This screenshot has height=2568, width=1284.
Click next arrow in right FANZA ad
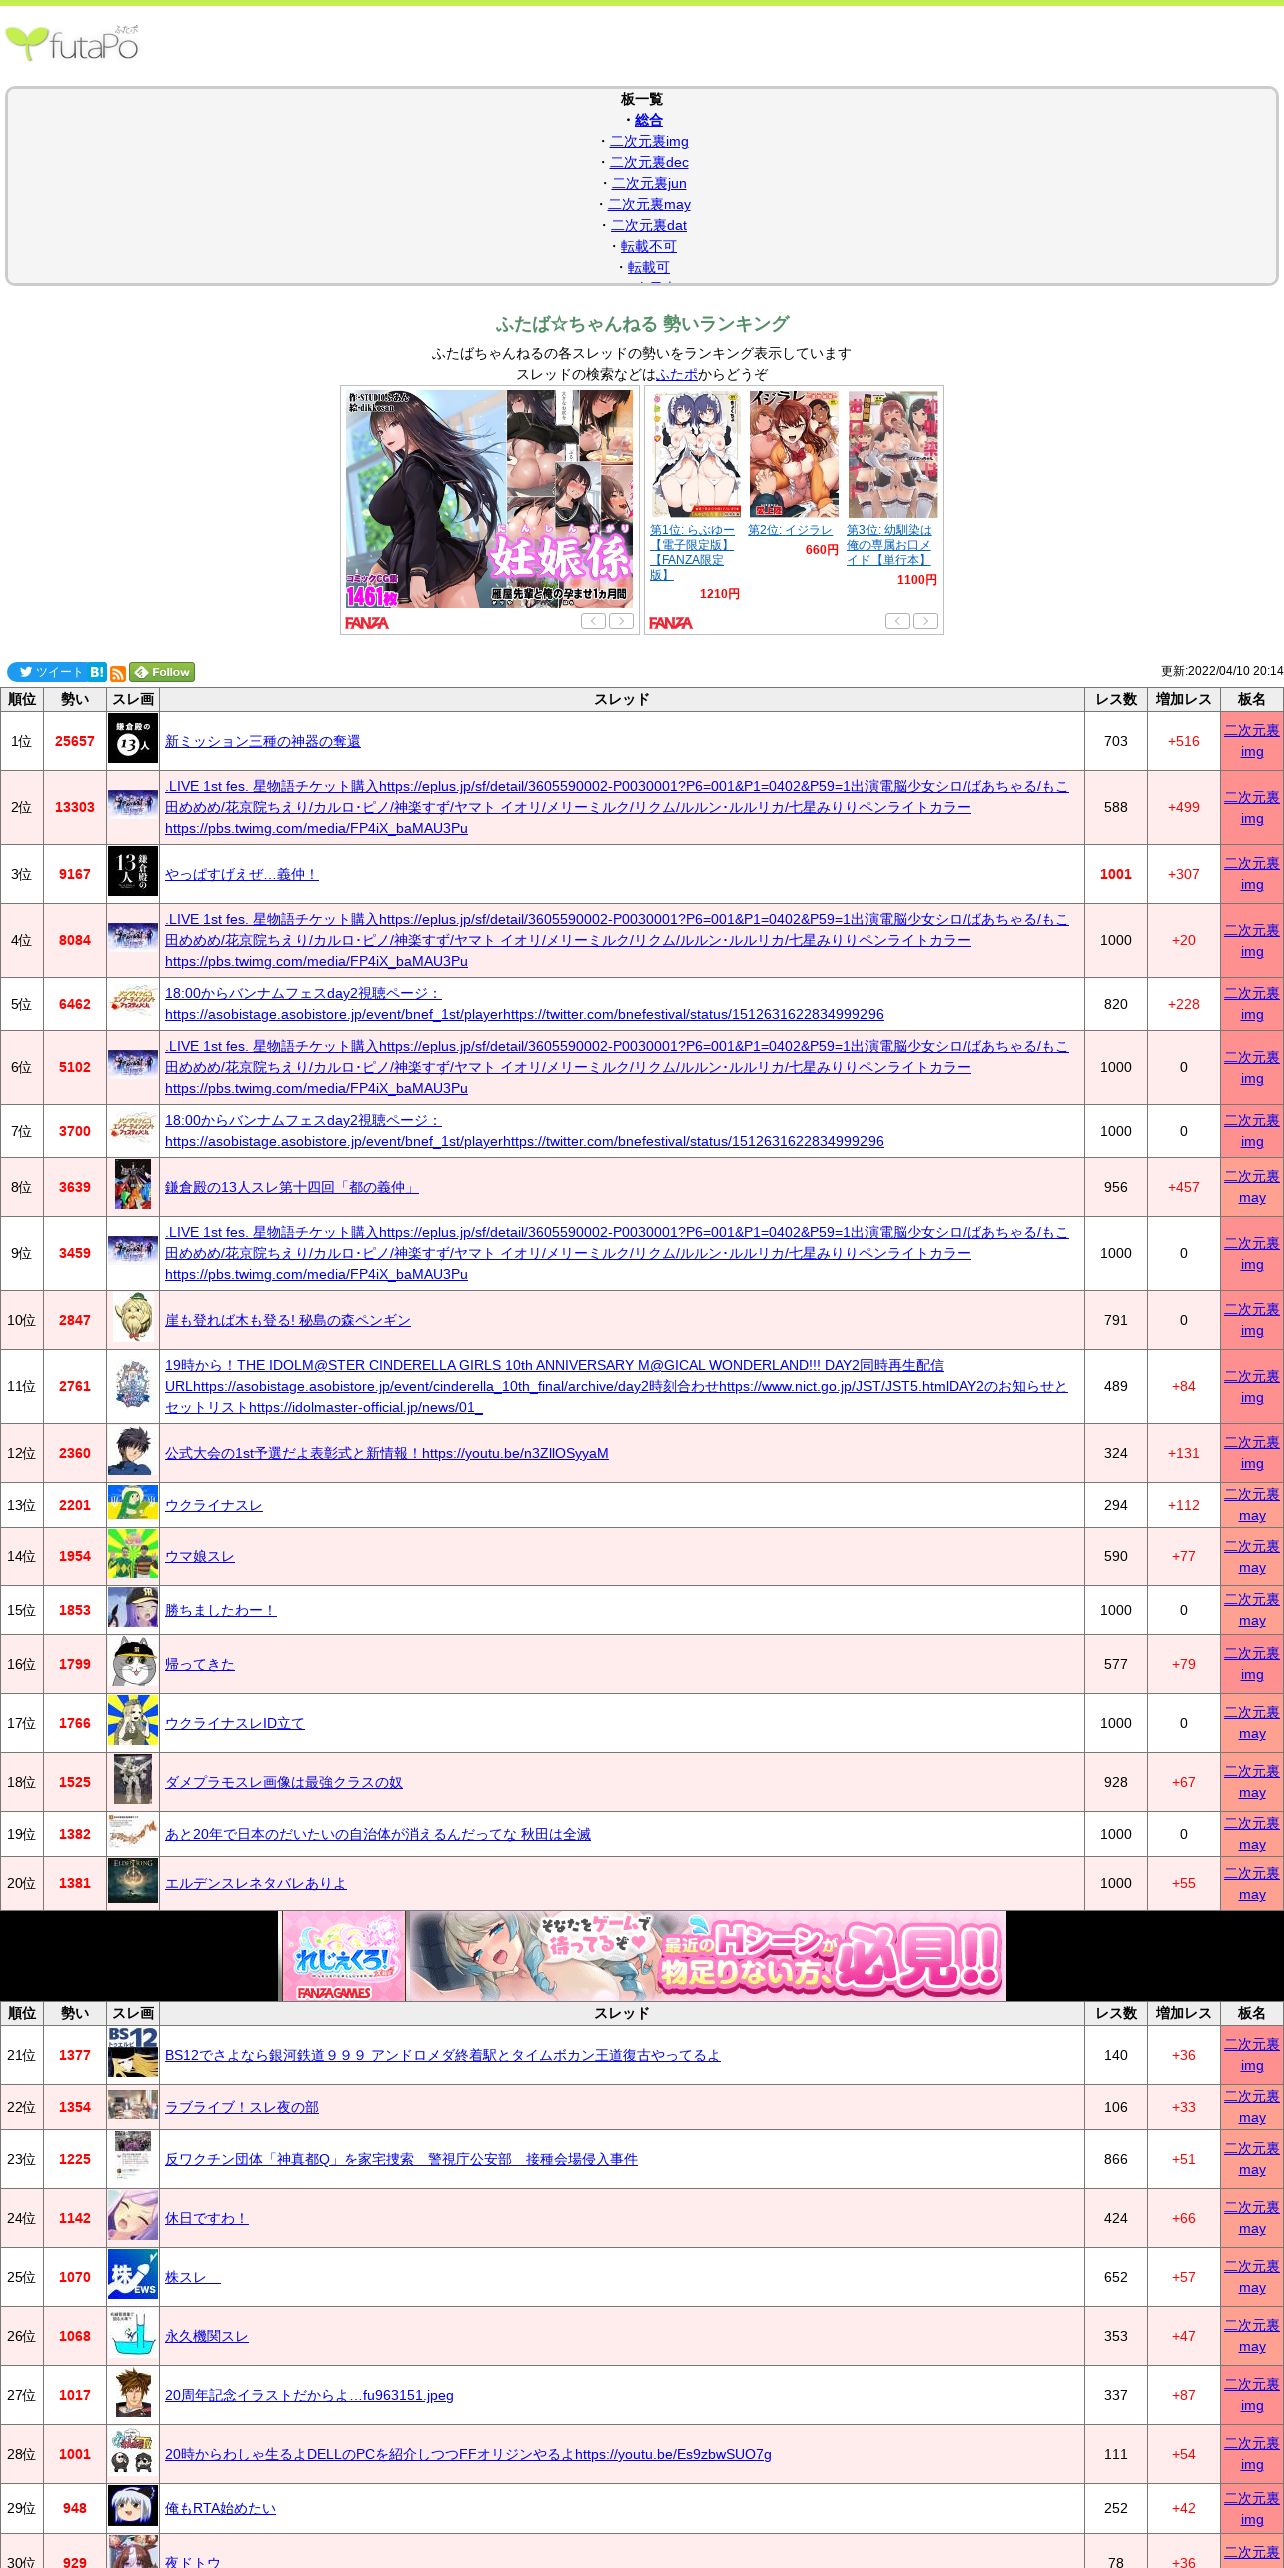925,621
